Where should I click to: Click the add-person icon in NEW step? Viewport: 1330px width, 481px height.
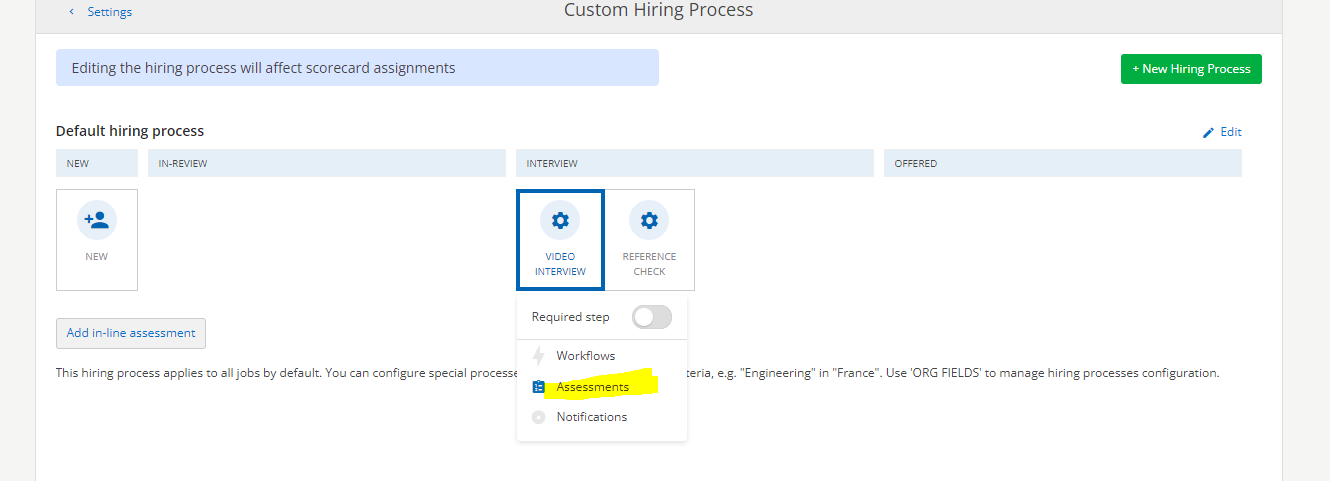(97, 220)
